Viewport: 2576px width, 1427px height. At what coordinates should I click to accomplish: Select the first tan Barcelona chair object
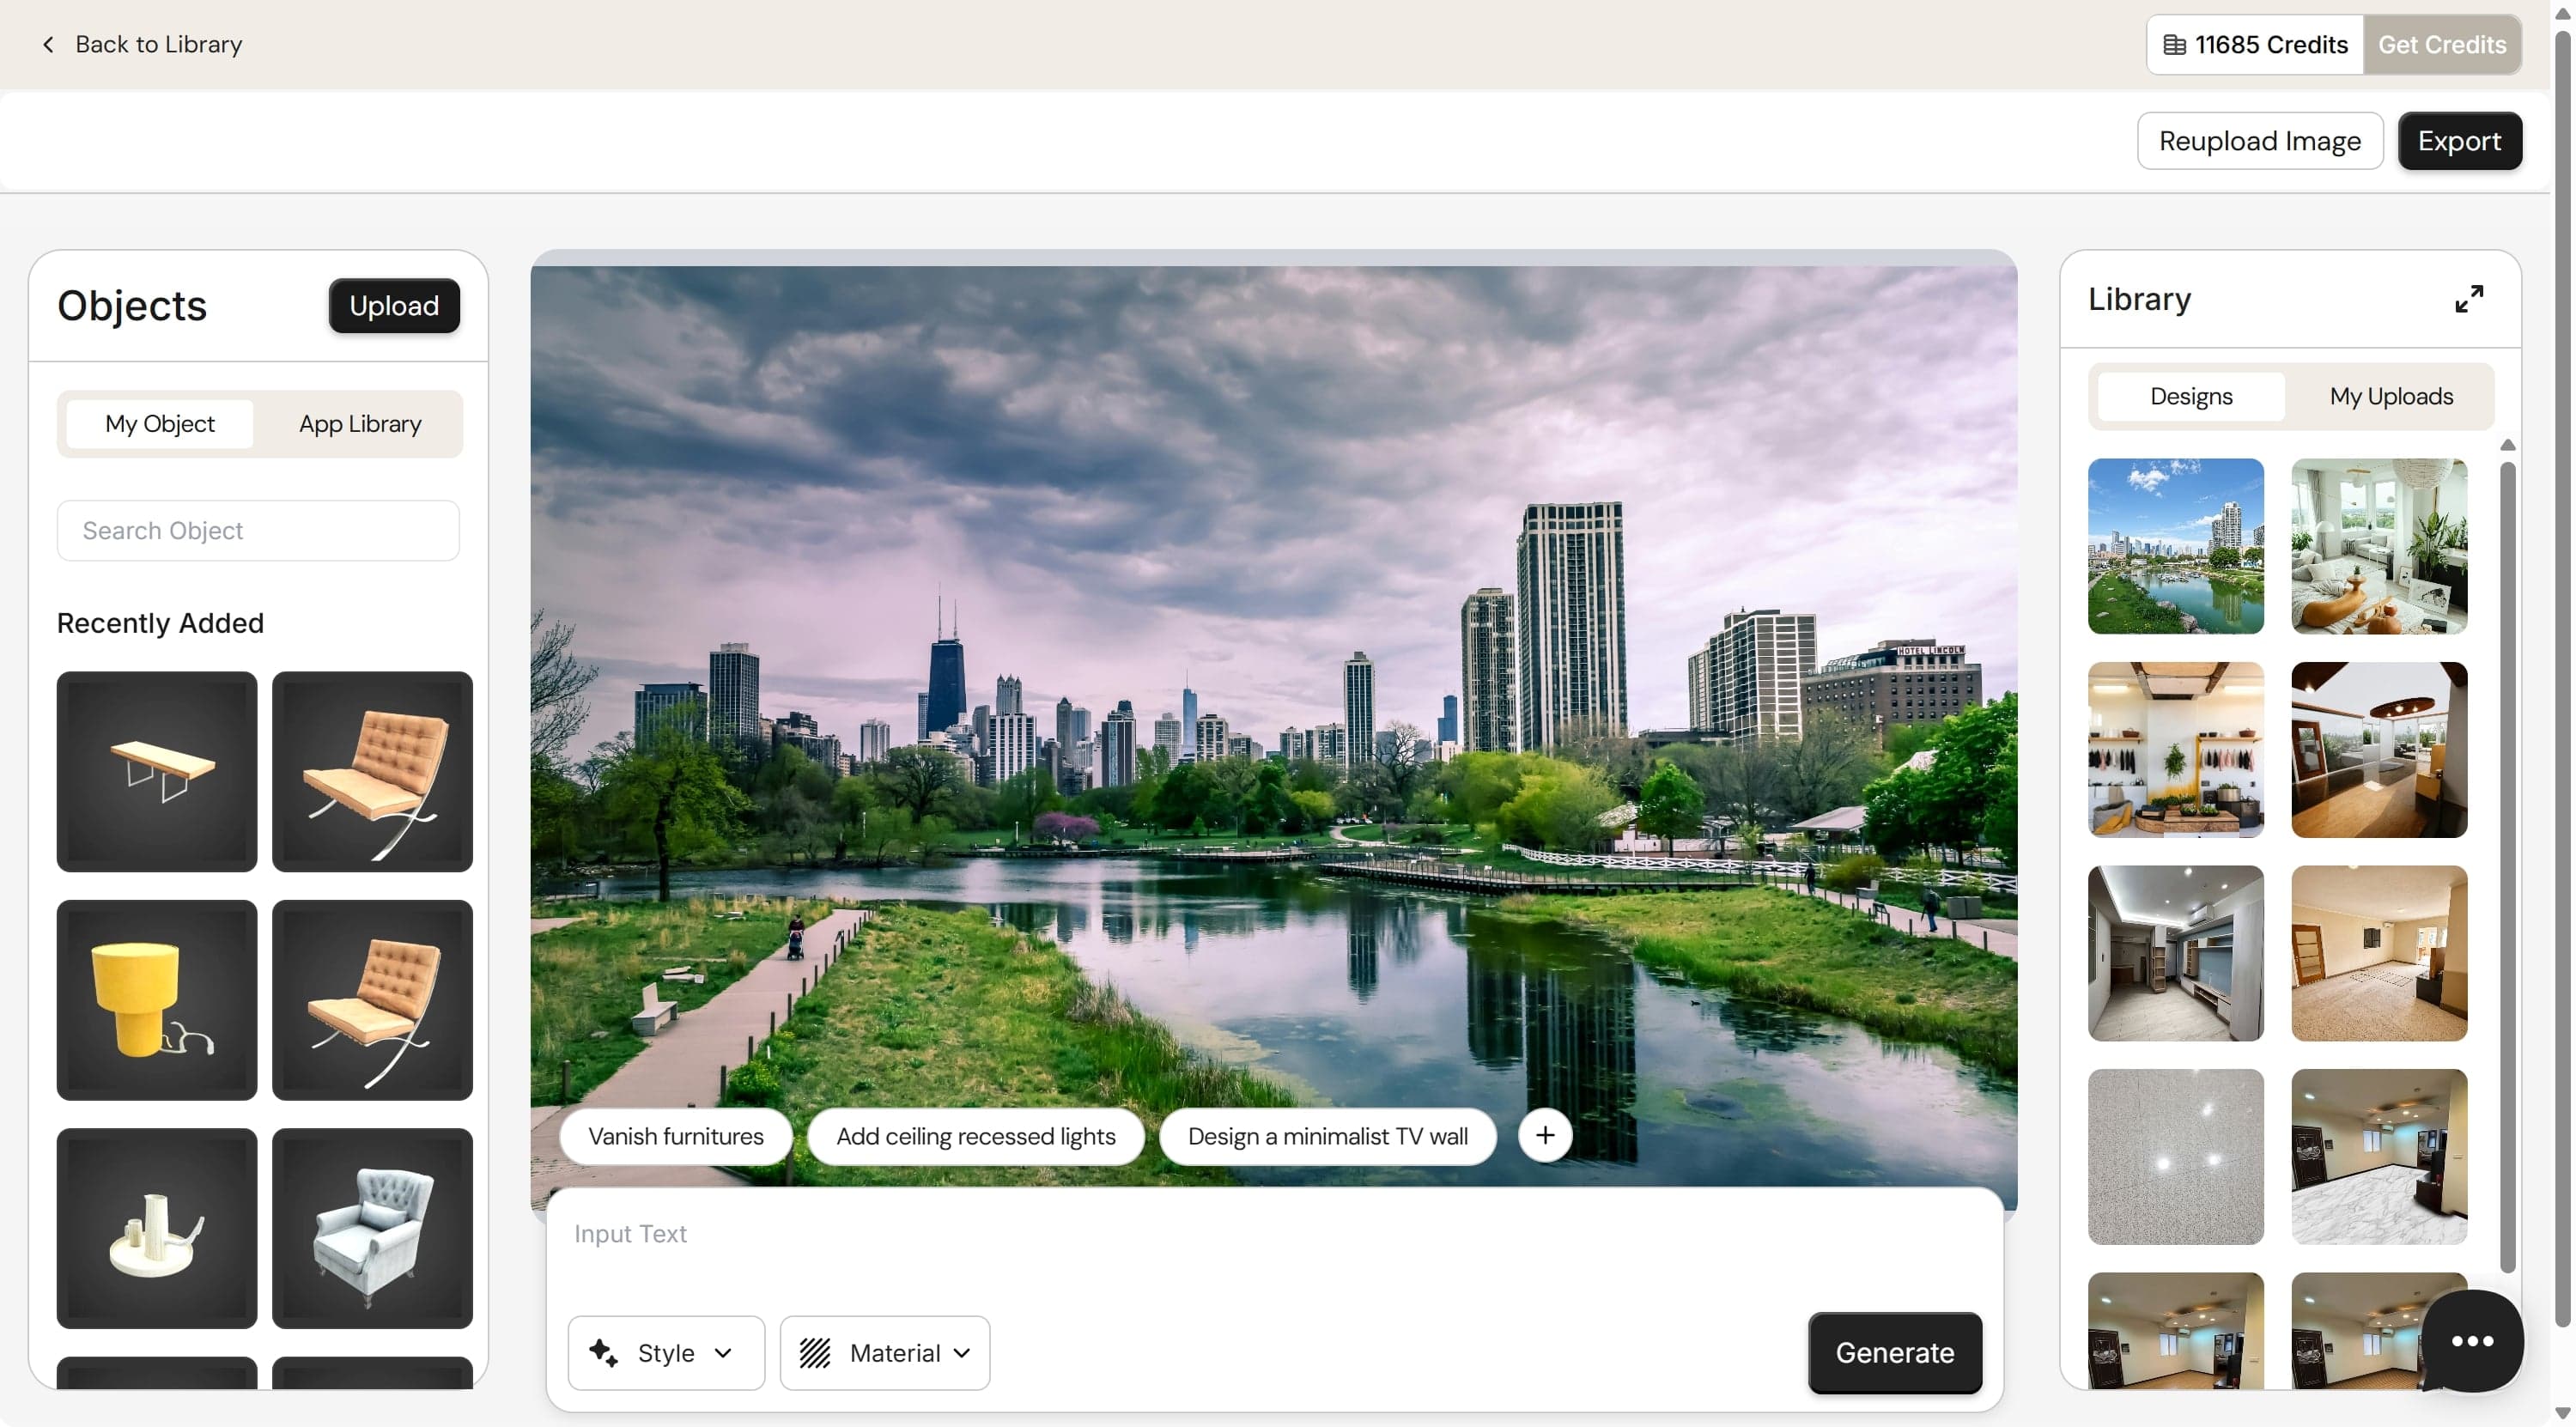[372, 771]
